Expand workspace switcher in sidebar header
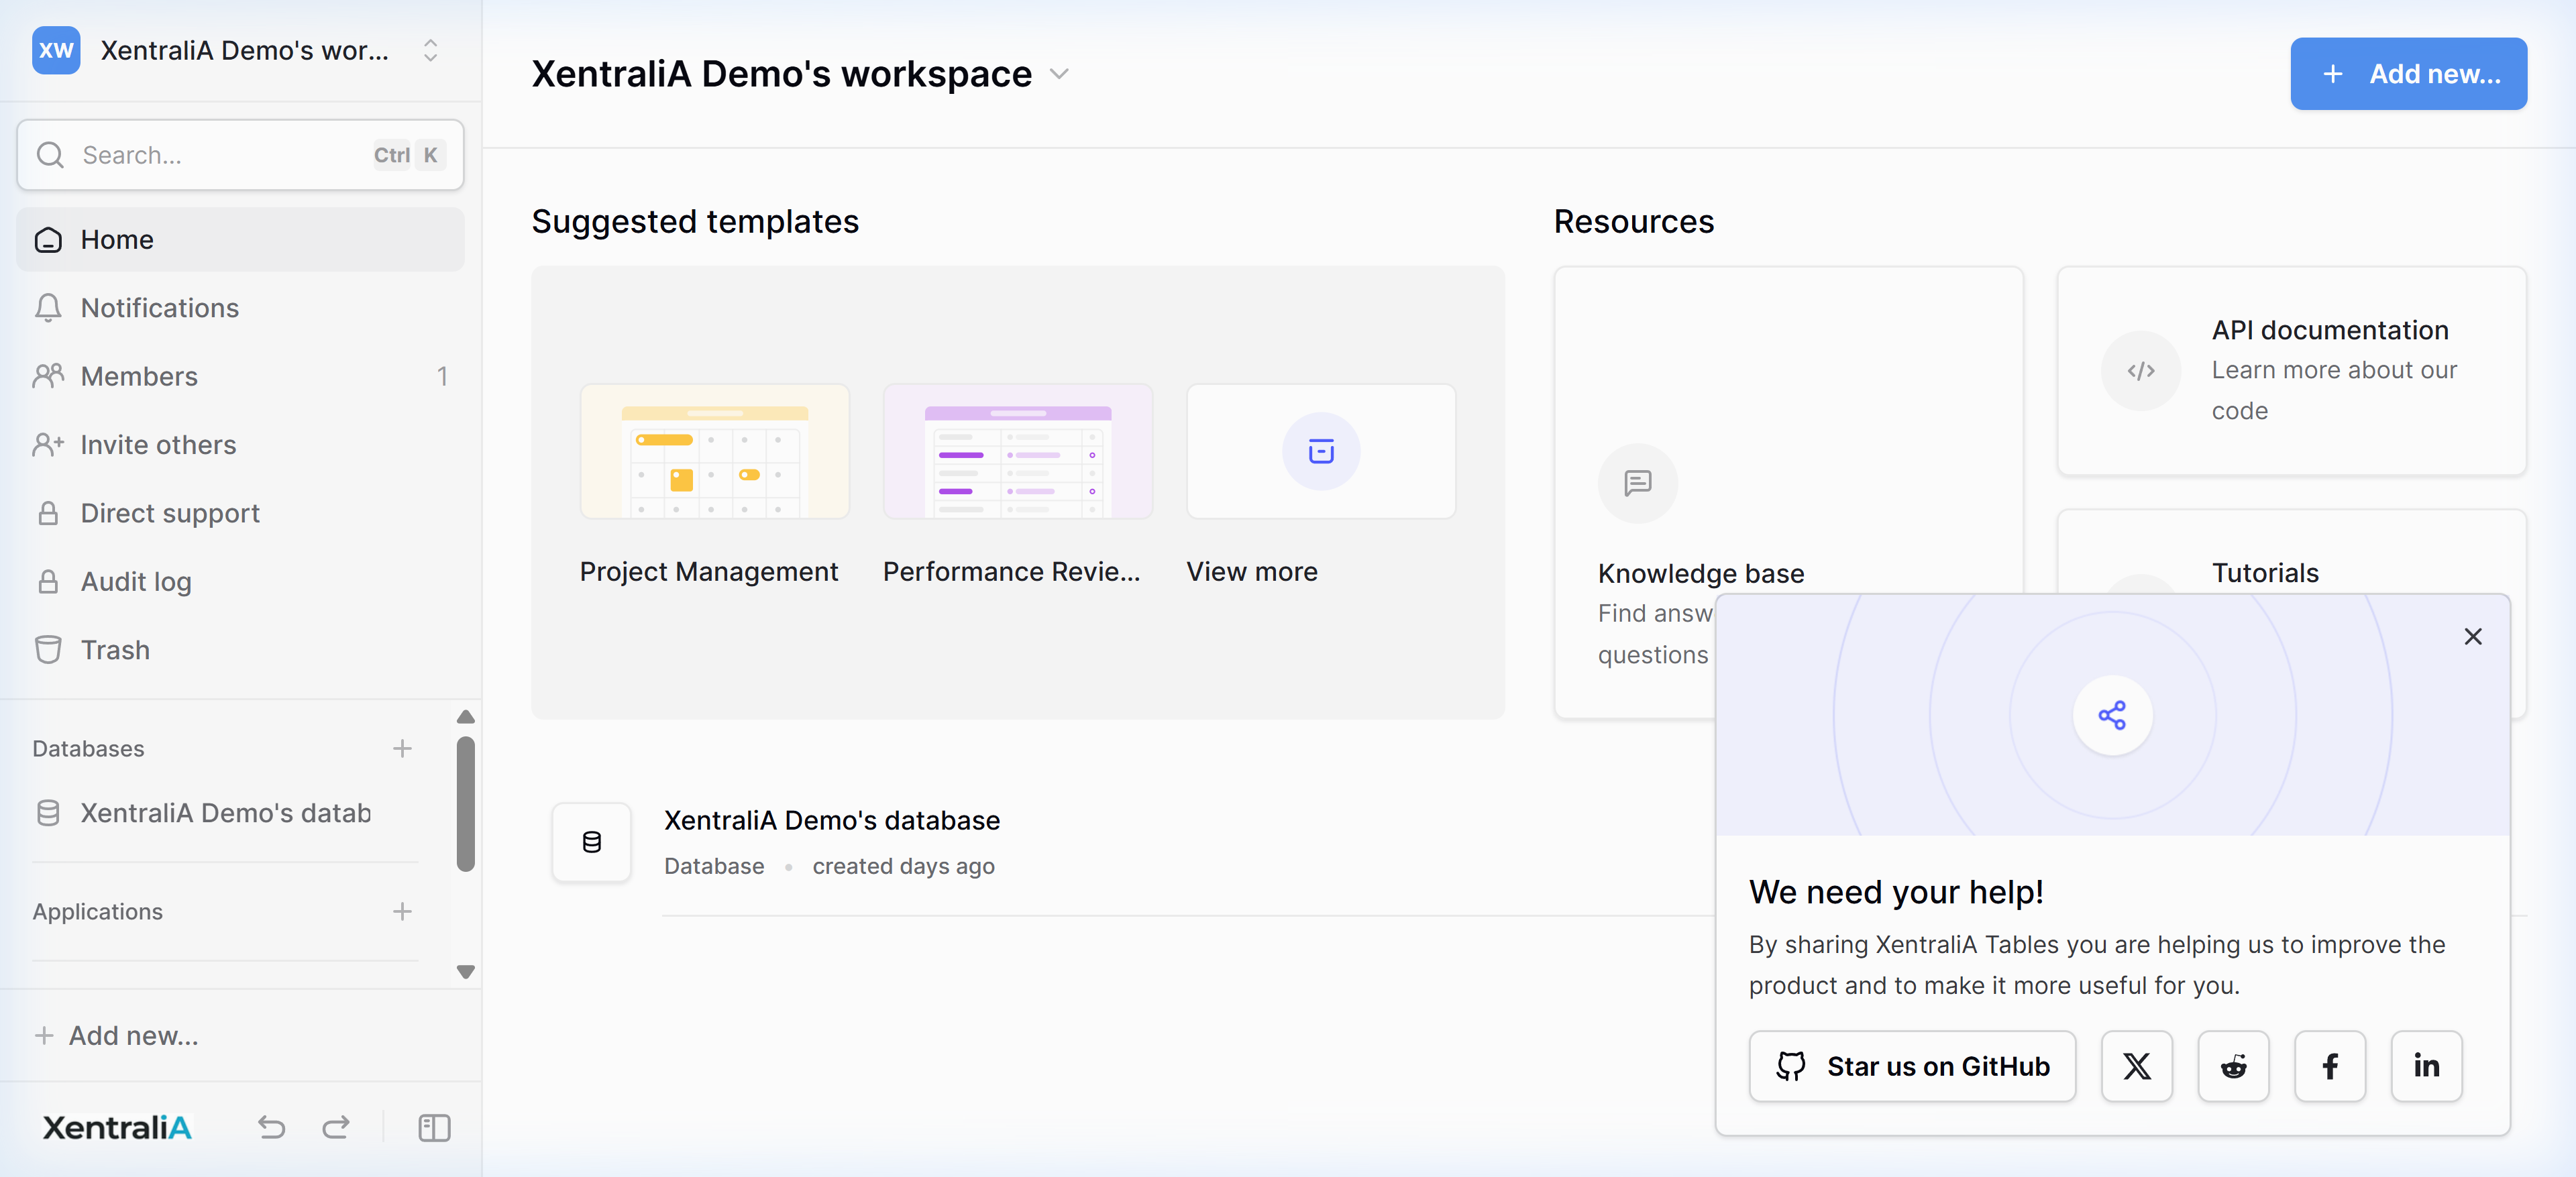 (x=430, y=51)
